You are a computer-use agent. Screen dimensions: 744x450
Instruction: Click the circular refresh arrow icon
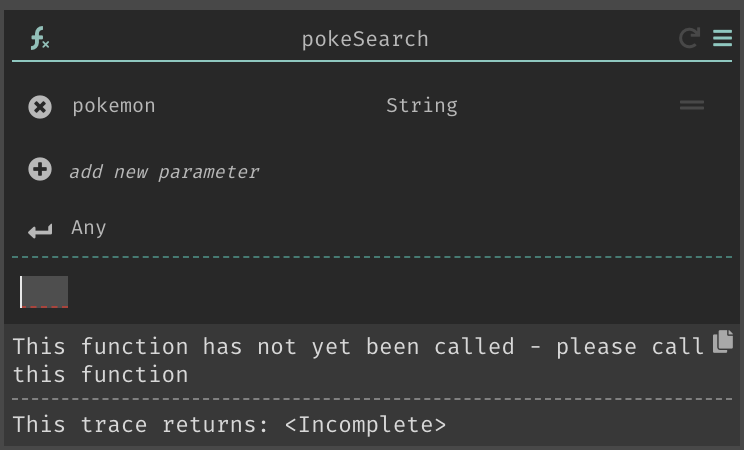click(x=689, y=38)
